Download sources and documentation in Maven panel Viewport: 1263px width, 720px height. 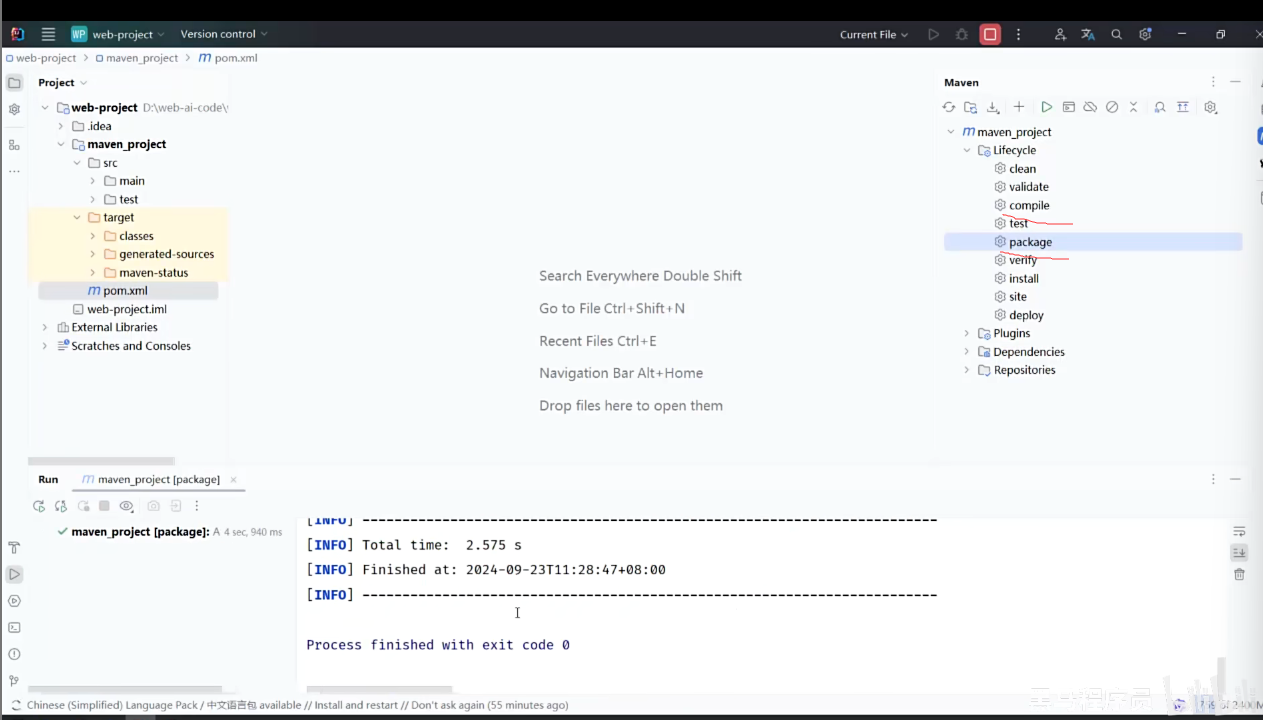(993, 107)
